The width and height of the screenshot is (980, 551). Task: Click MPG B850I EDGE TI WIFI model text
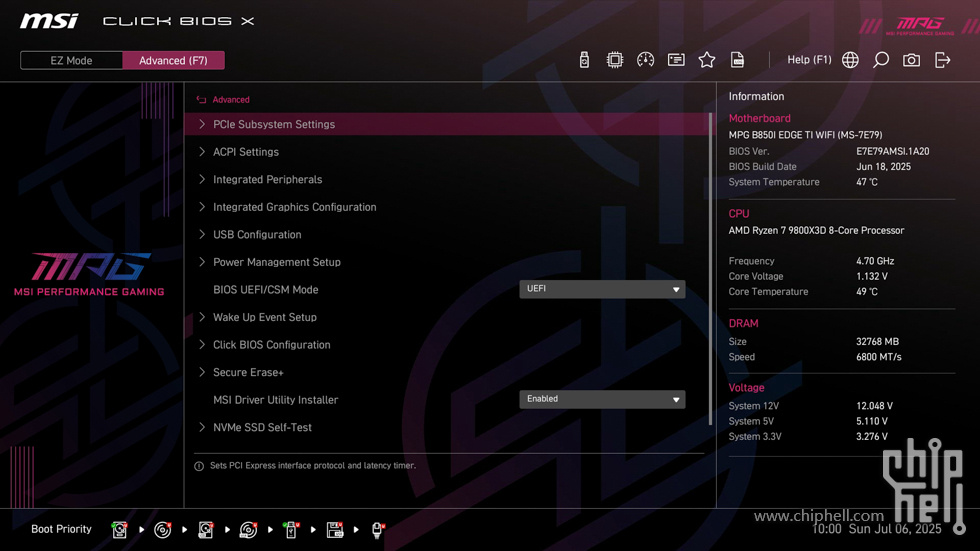click(806, 135)
